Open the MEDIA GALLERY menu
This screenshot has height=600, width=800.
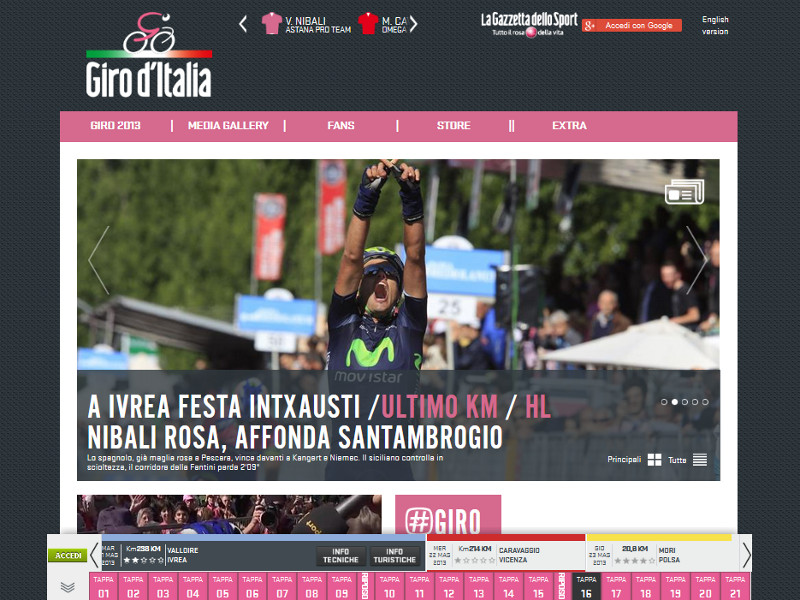pos(228,126)
